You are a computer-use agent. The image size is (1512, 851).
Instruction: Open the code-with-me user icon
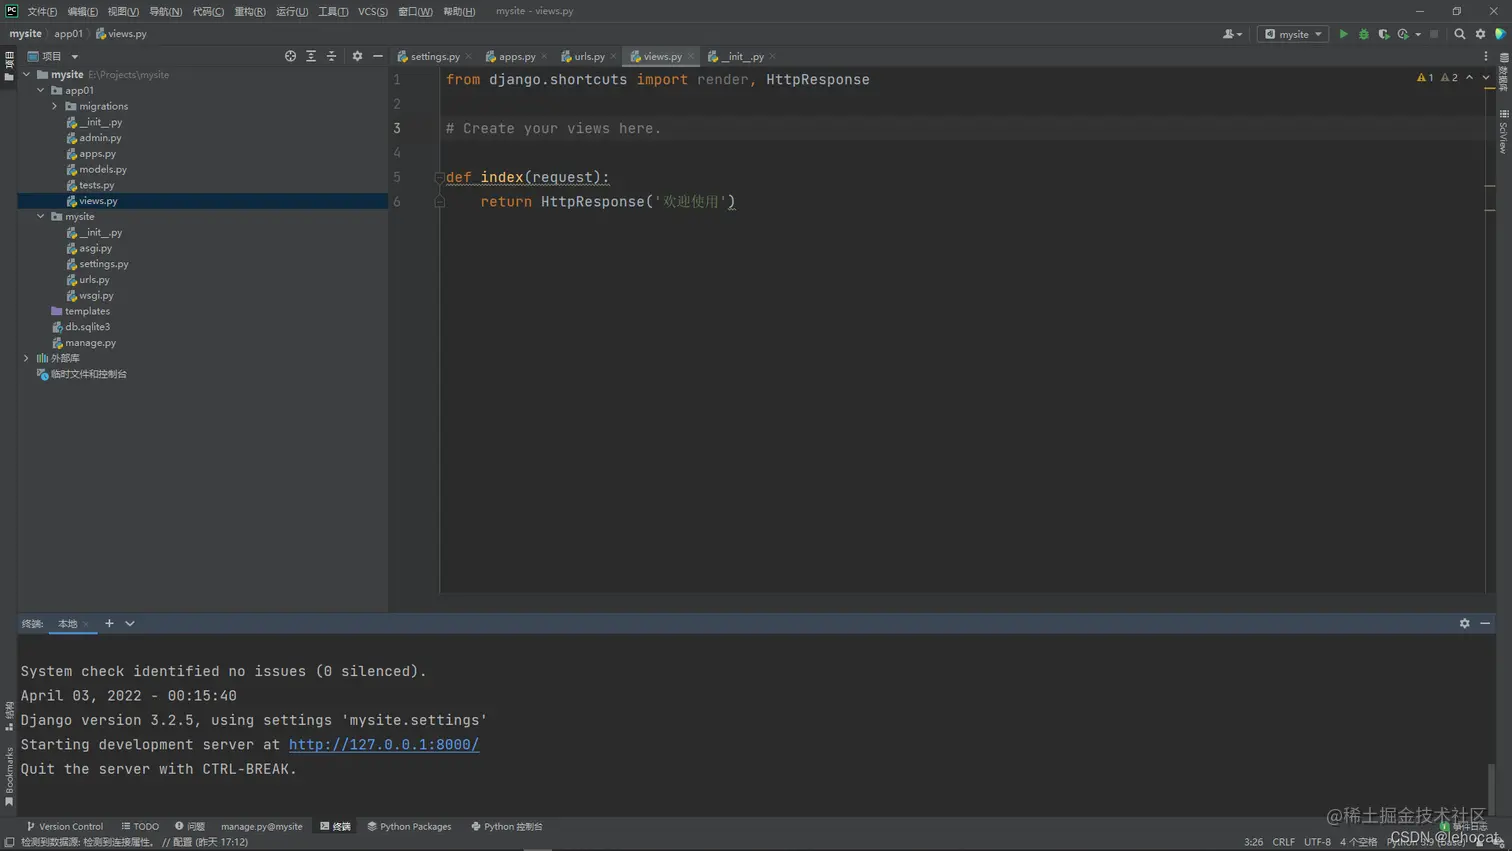1232,34
